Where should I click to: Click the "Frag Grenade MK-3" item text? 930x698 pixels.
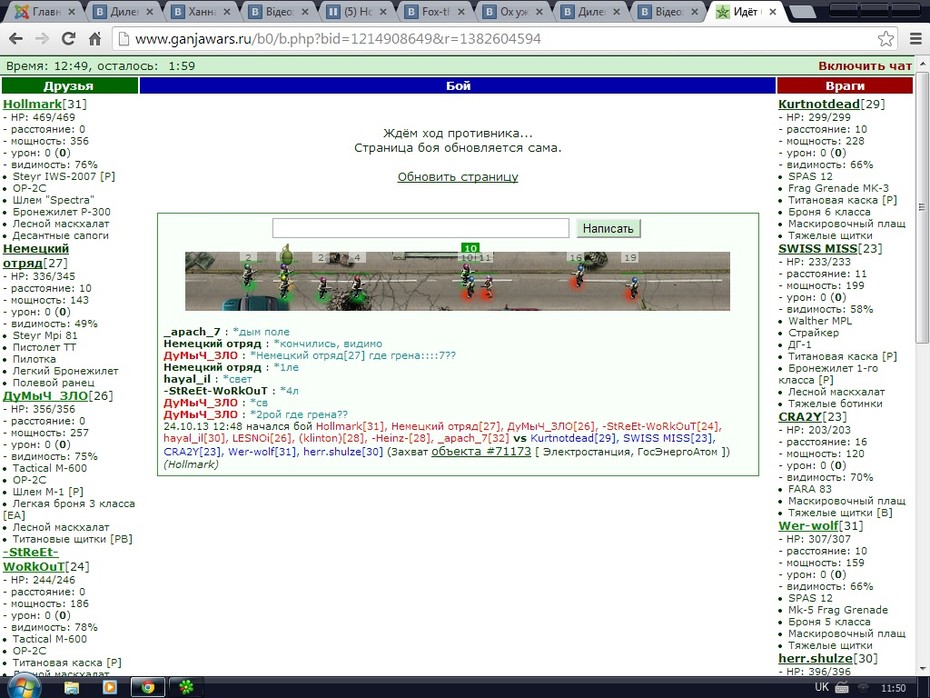click(x=838, y=188)
